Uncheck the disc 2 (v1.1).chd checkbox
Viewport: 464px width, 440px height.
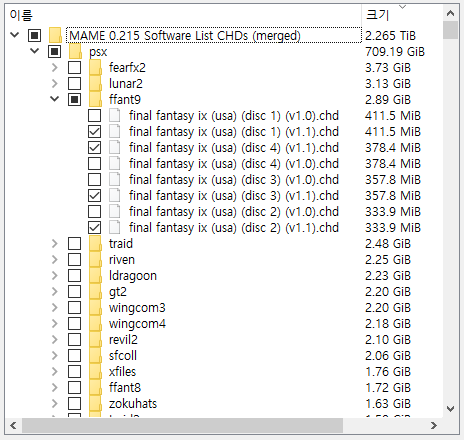point(94,227)
